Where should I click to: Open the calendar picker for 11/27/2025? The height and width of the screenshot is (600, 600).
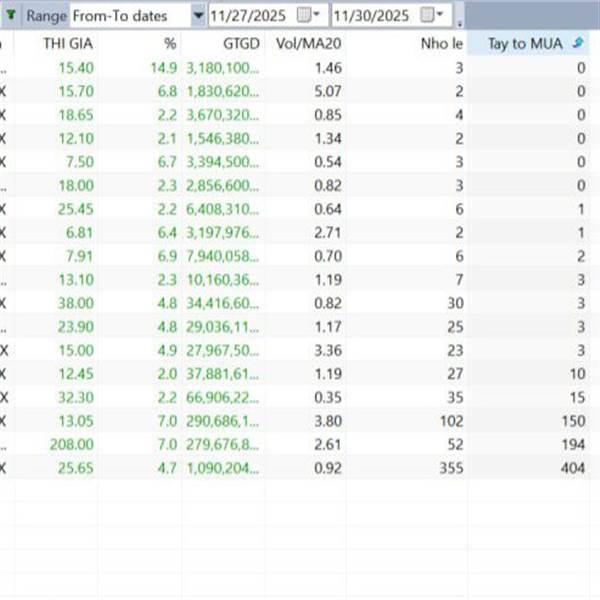[308, 15]
